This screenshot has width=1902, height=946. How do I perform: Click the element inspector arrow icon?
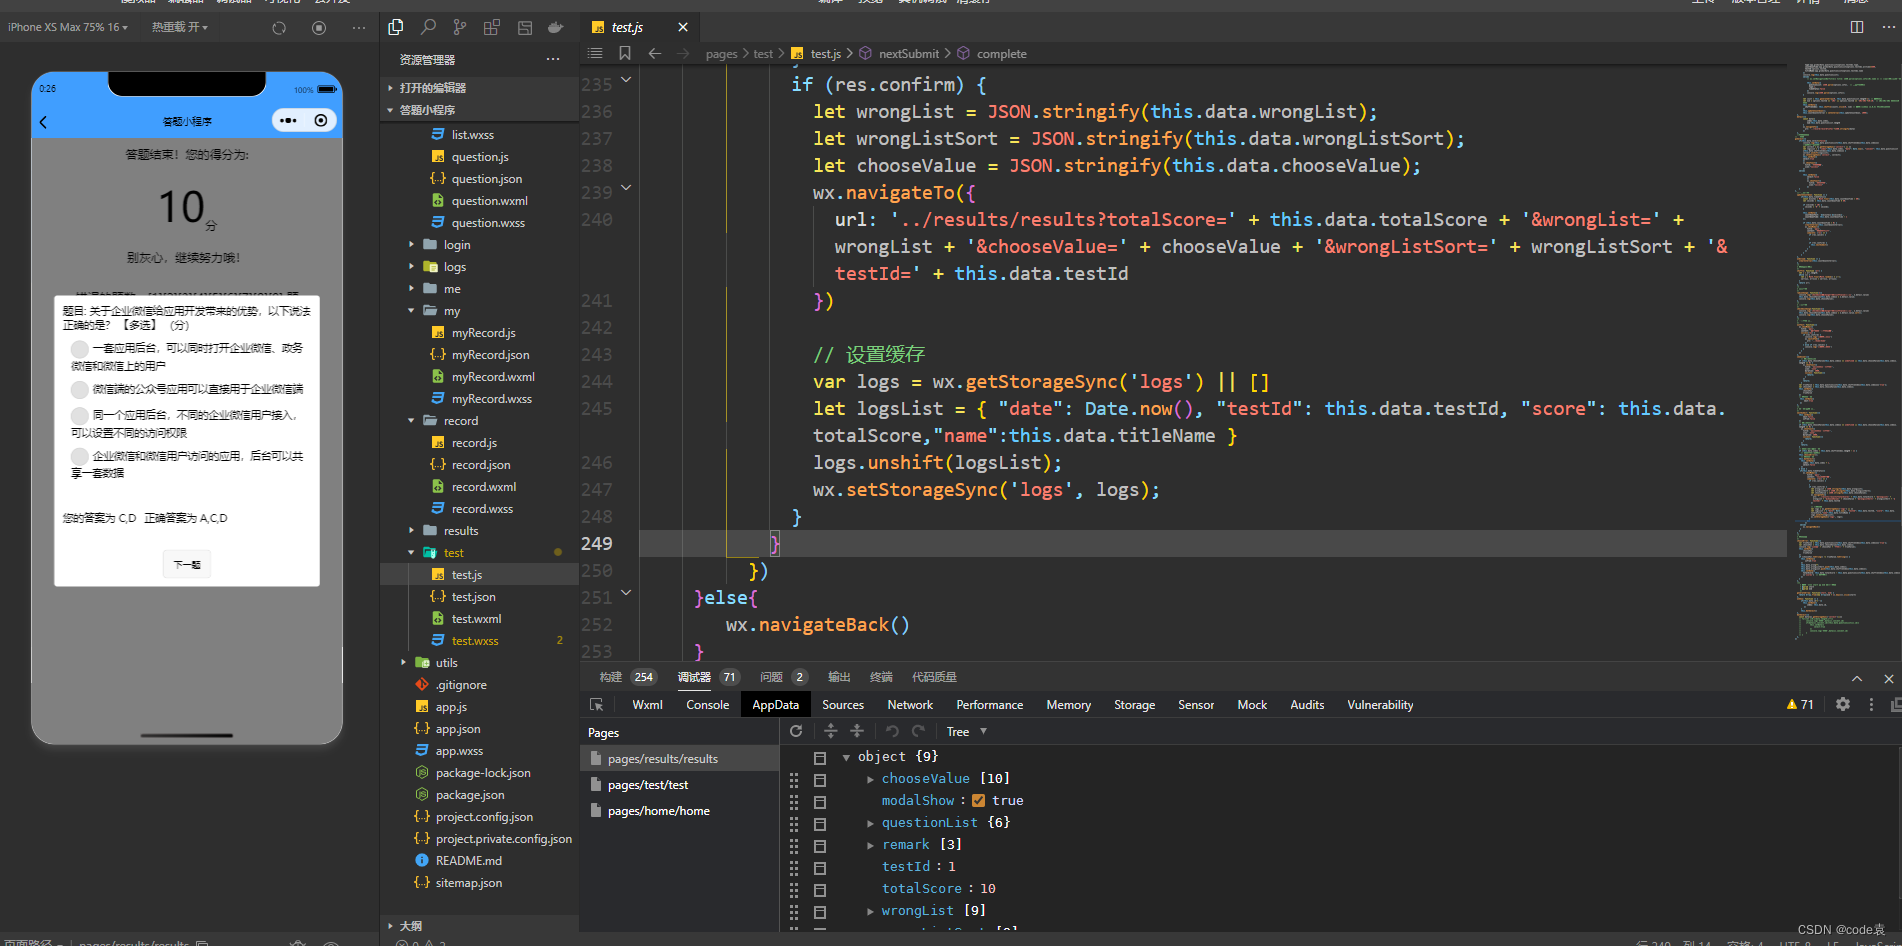(597, 705)
